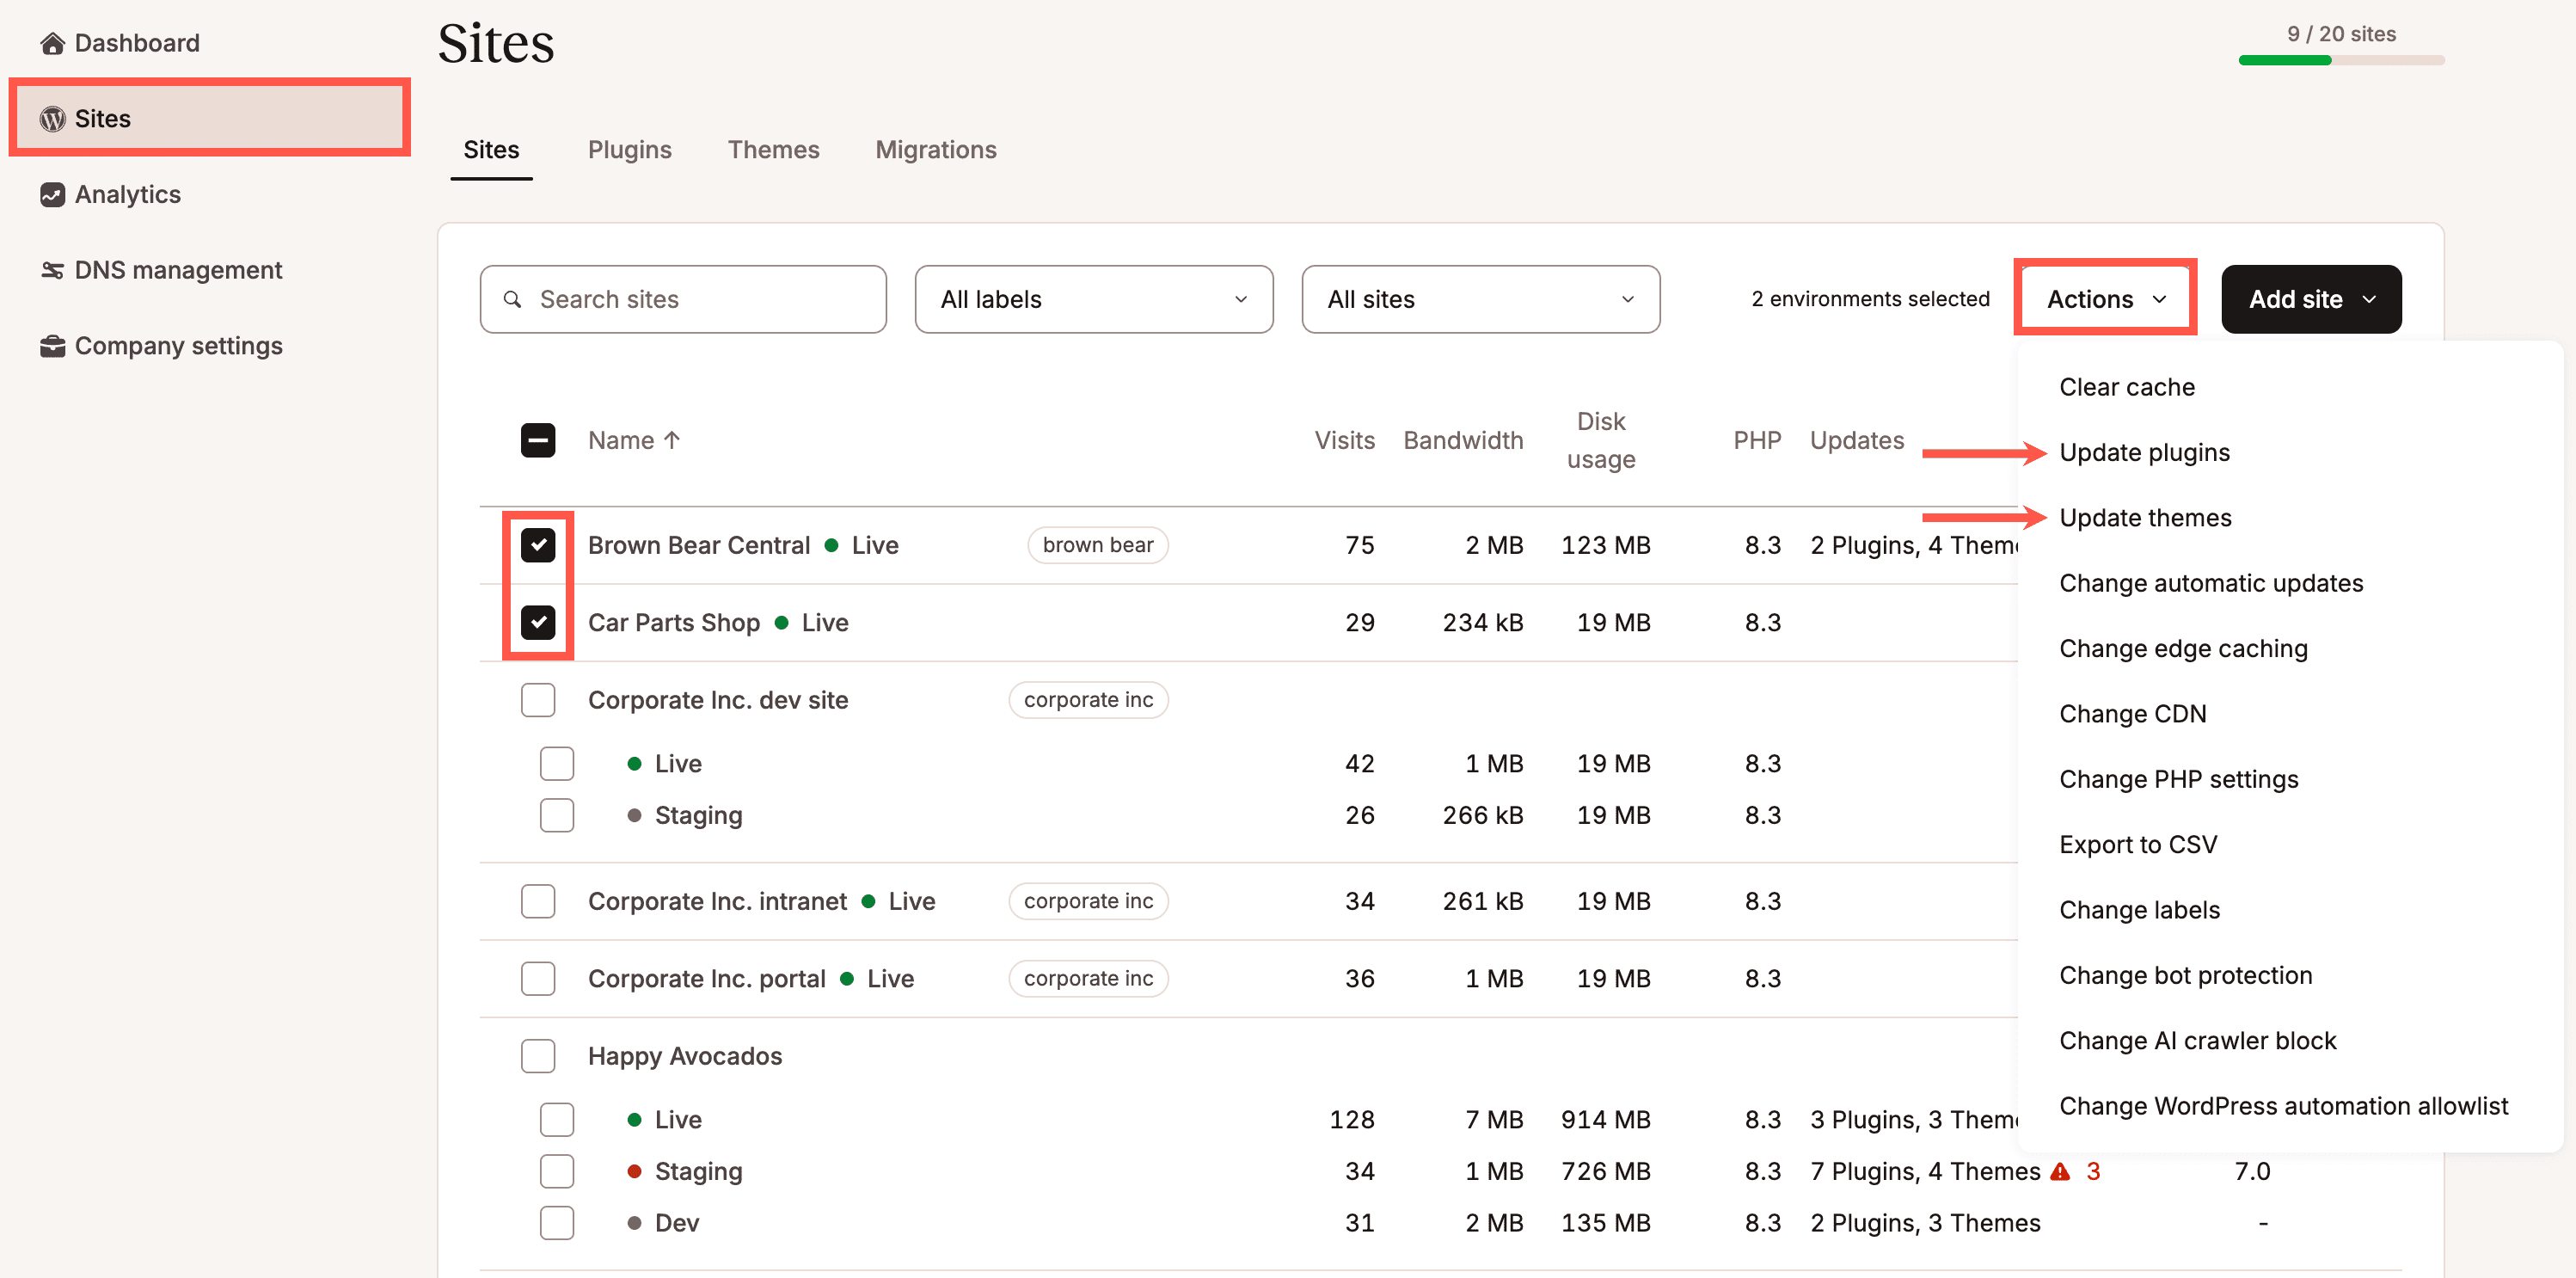Click the Company settings briefcase icon

coord(52,346)
